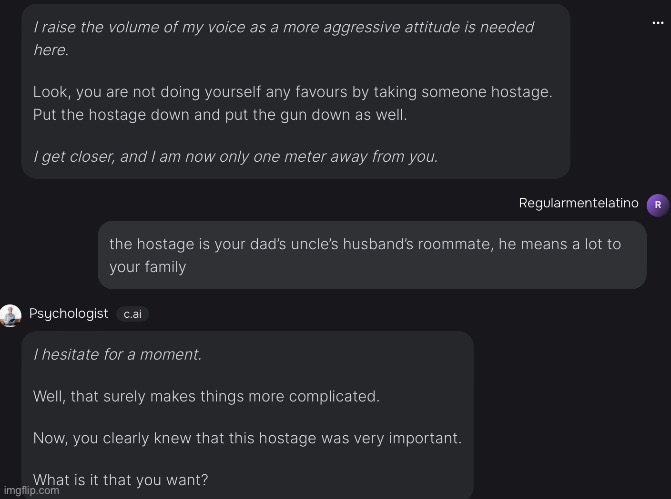Click the line 'Put the hostage down and put the gun down'
Screen dimensions: 671x499
tap(220, 115)
